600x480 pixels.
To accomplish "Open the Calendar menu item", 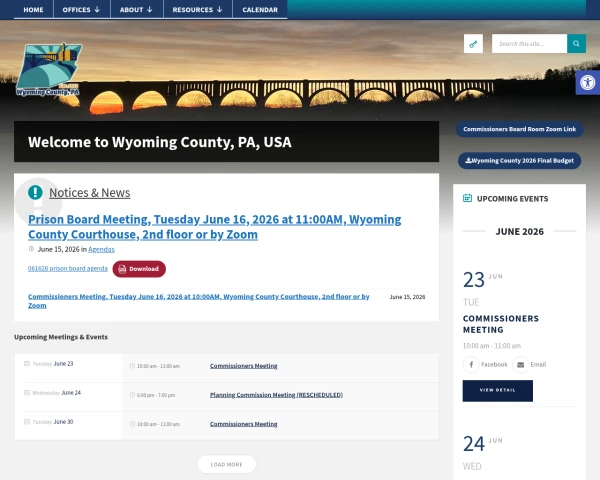I will (260, 10).
